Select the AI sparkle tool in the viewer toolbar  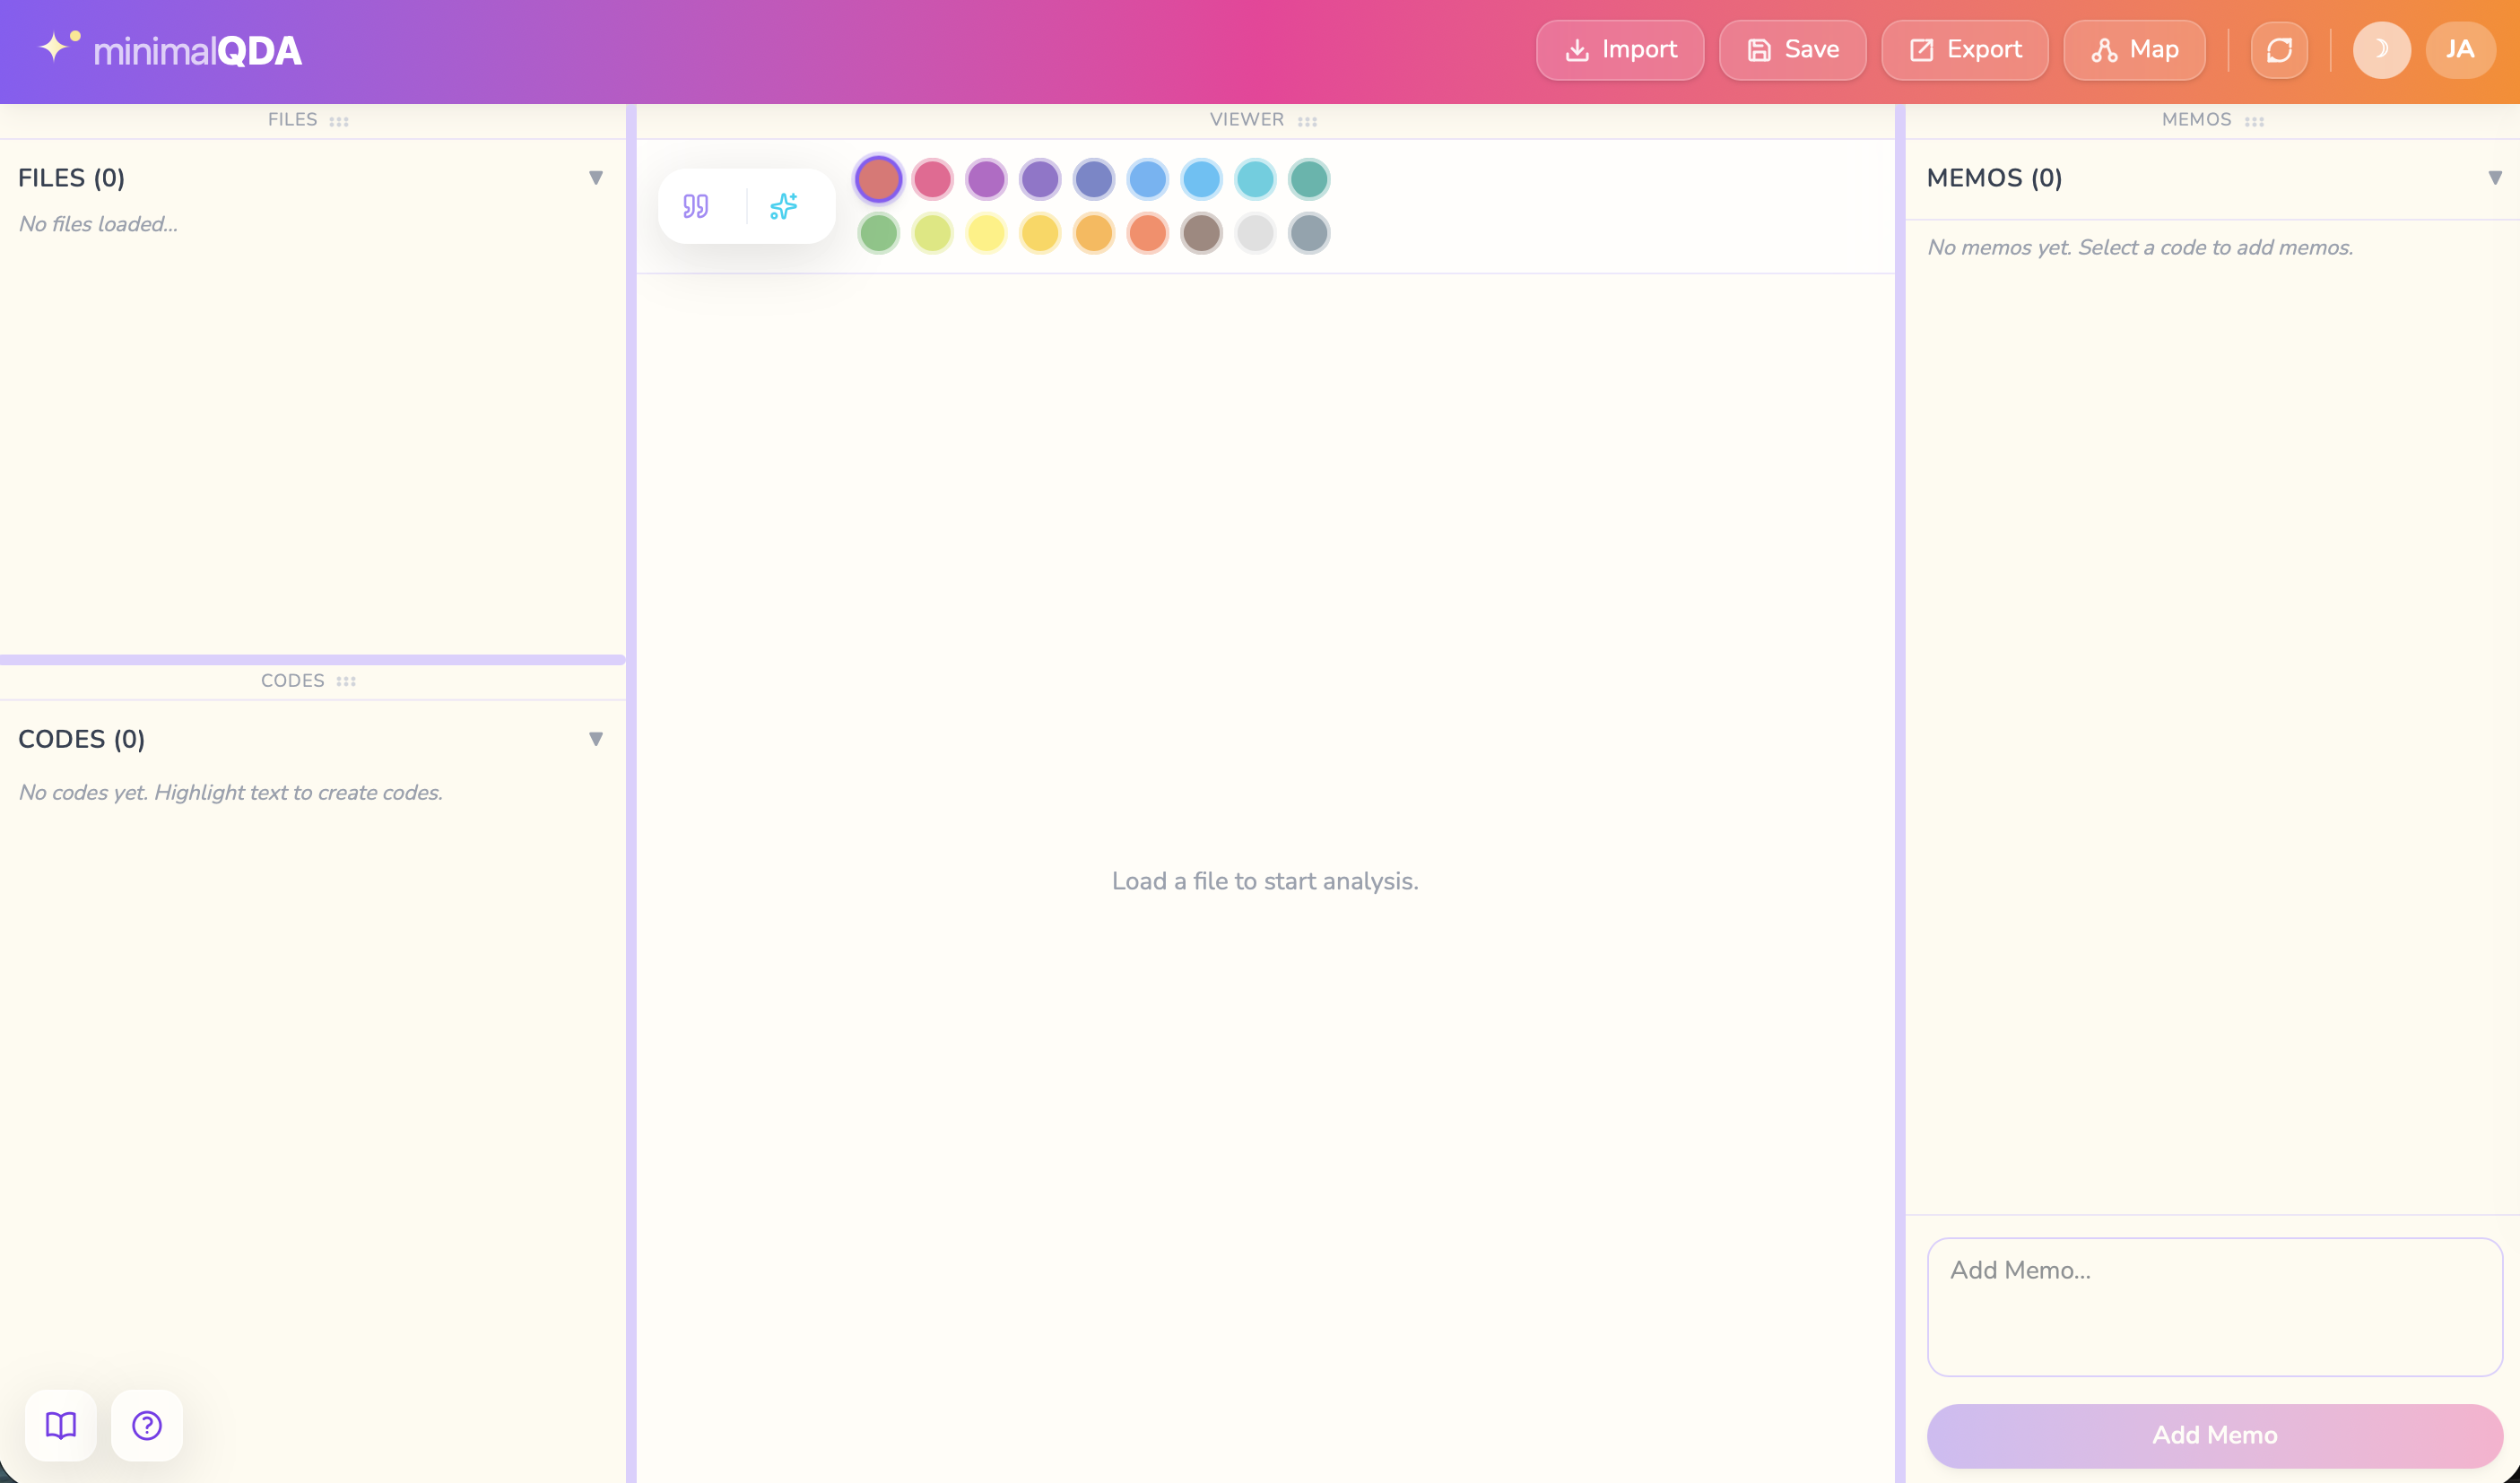784,205
